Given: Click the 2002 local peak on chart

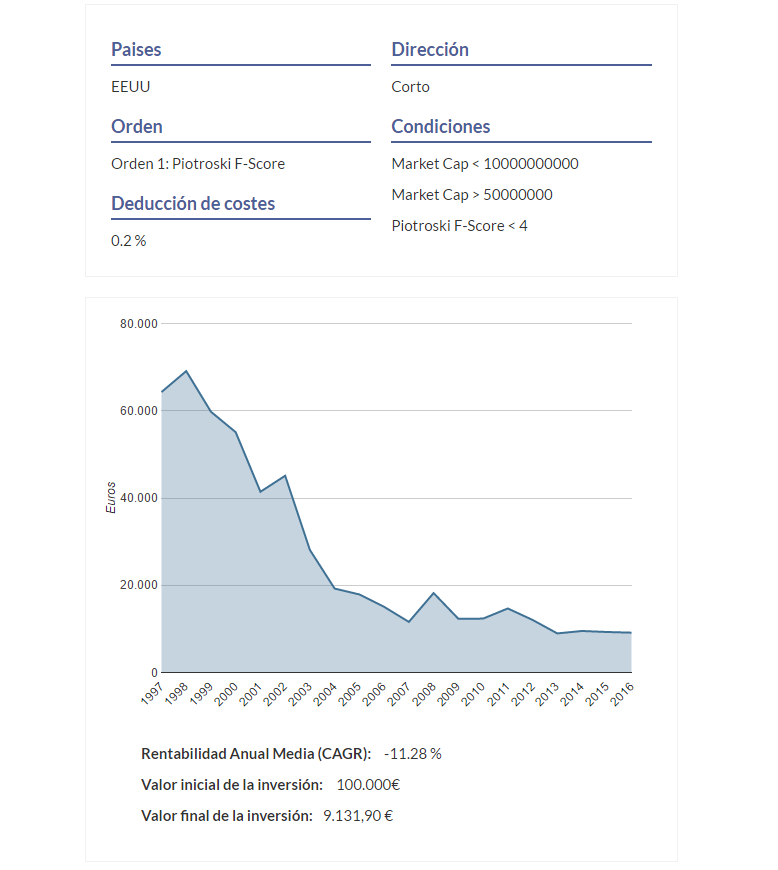Looking at the screenshot, I should pyautogui.click(x=285, y=476).
